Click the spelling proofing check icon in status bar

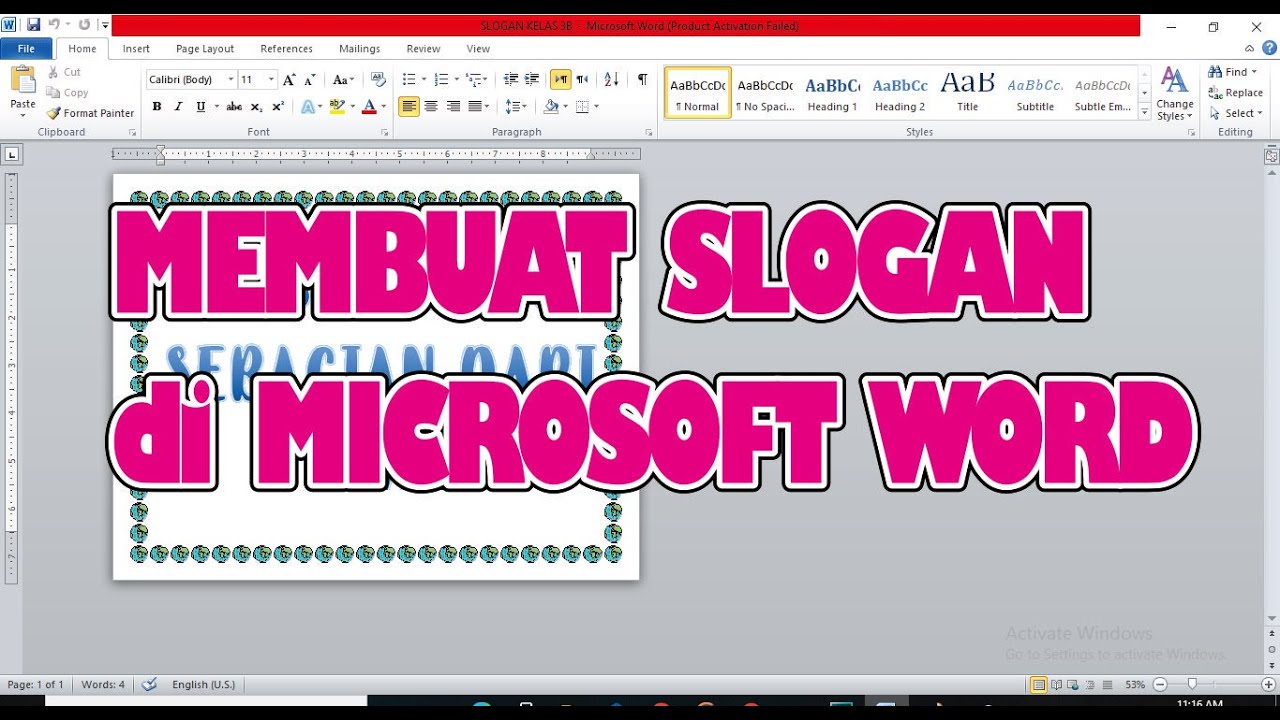(150, 685)
